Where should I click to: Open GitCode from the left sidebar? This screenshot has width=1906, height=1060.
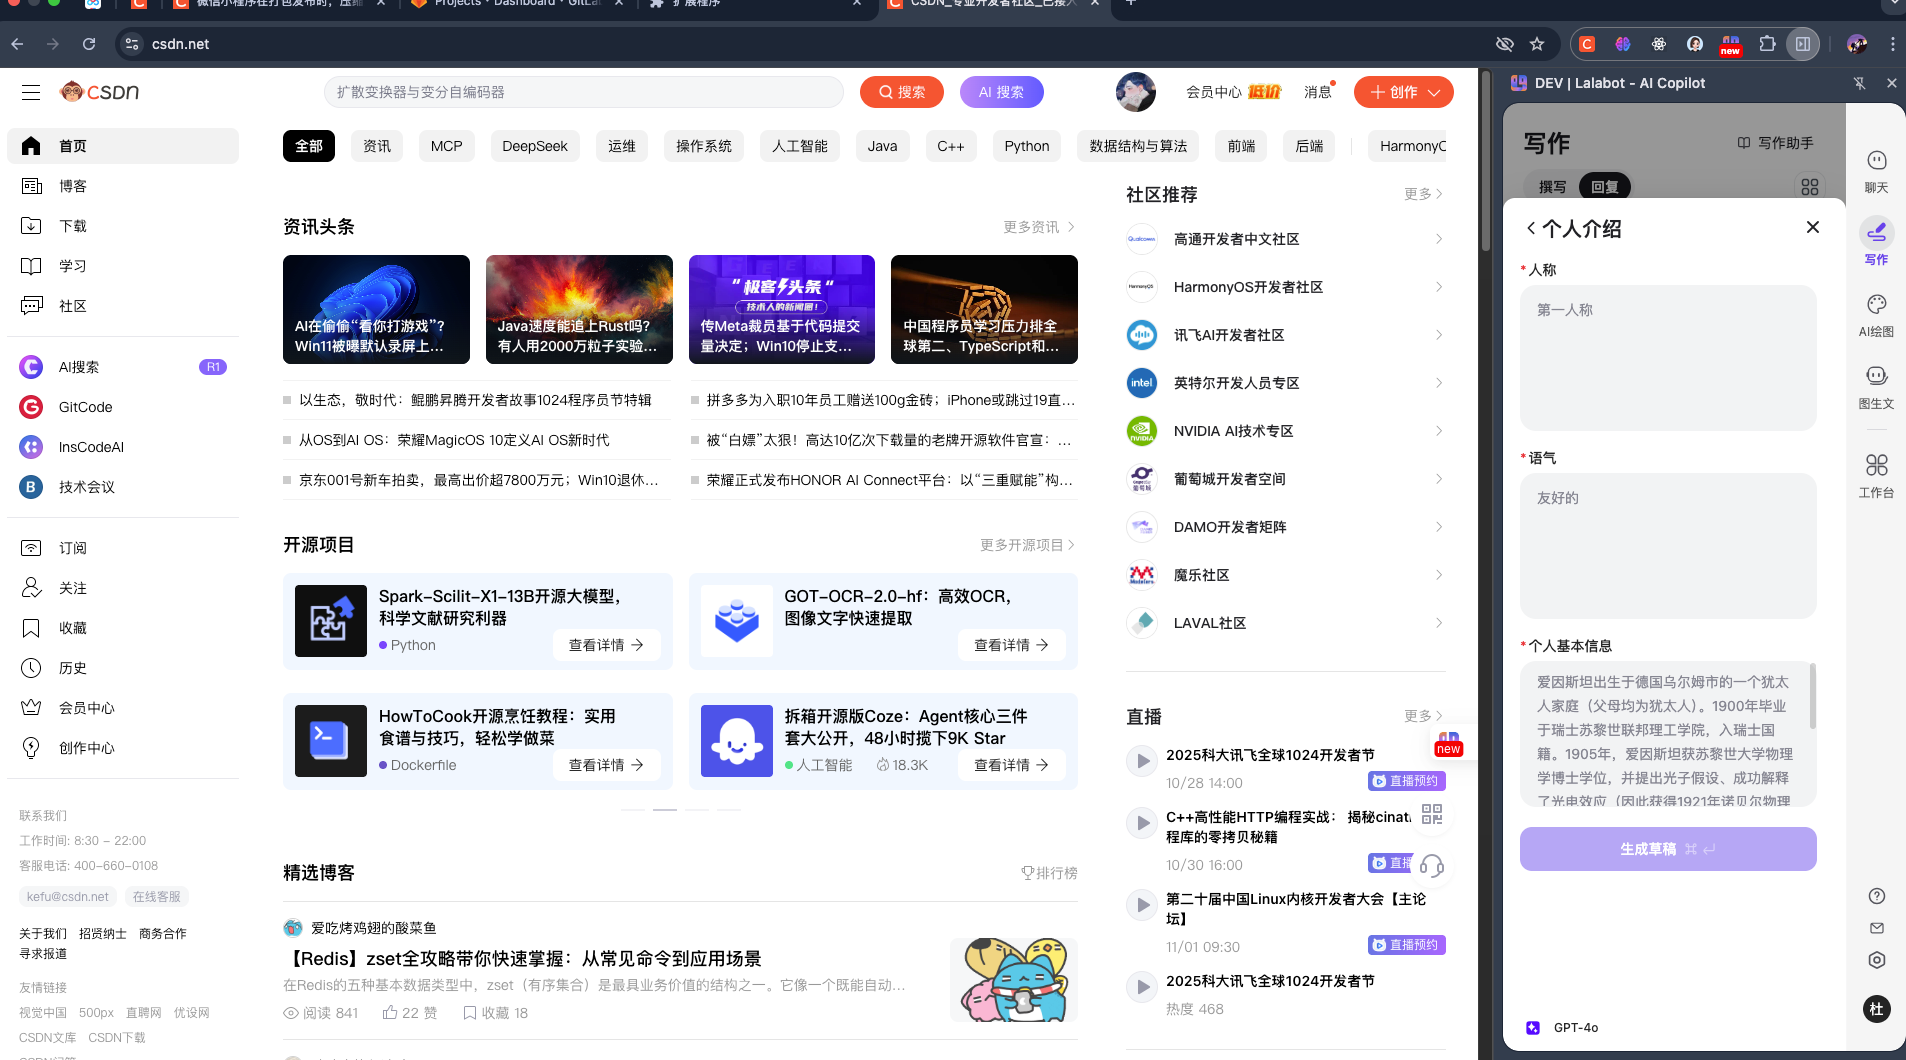click(x=83, y=407)
